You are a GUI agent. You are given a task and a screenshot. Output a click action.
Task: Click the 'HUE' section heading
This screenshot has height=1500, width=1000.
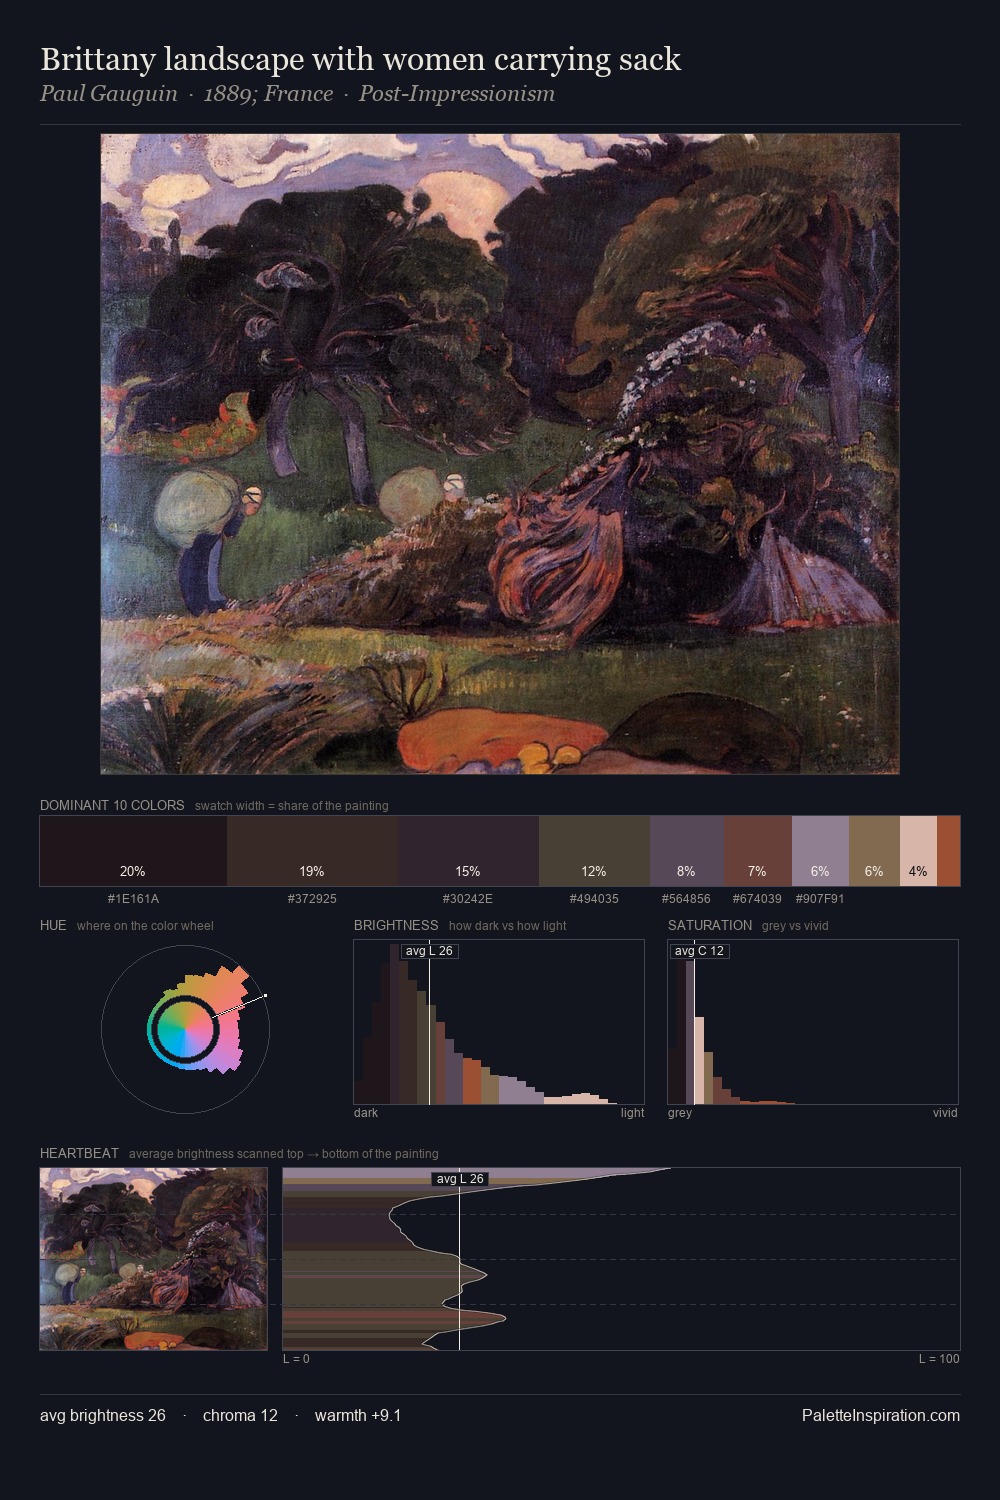(x=53, y=925)
